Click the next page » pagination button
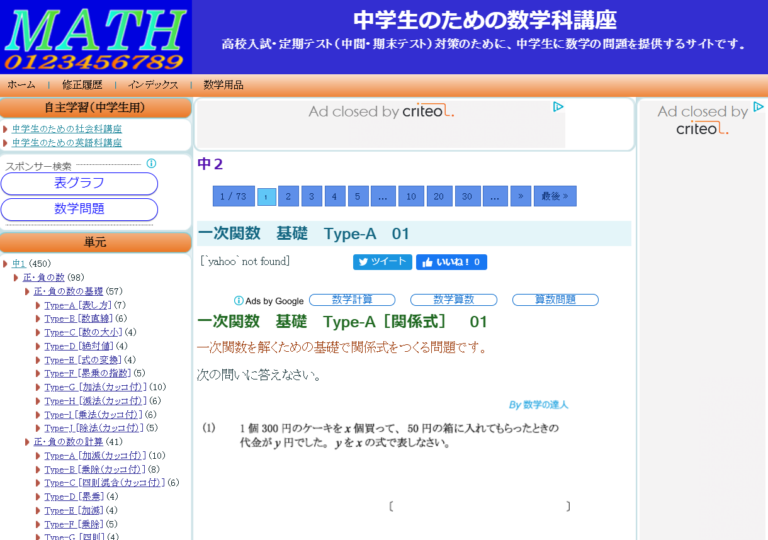The height and width of the screenshot is (540, 768). click(x=521, y=196)
